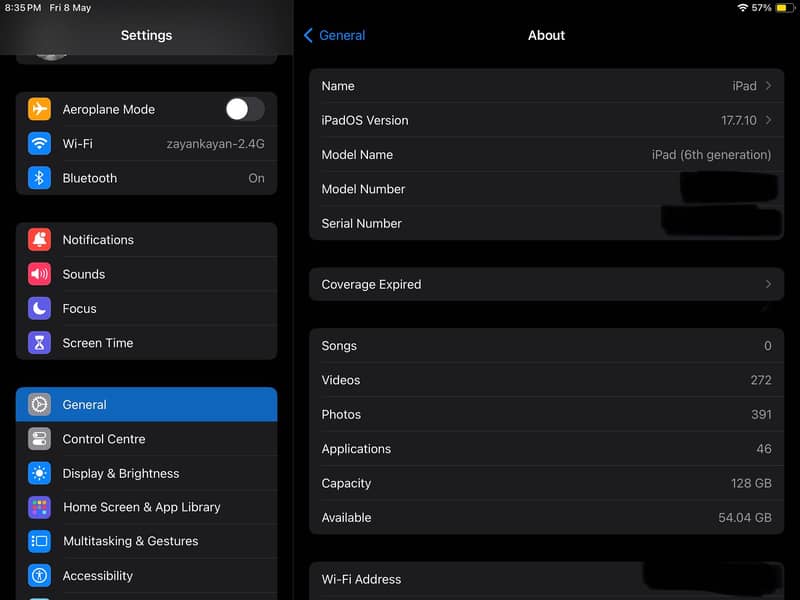
Task: Tap the Applications count 46
Action: [x=764, y=449]
